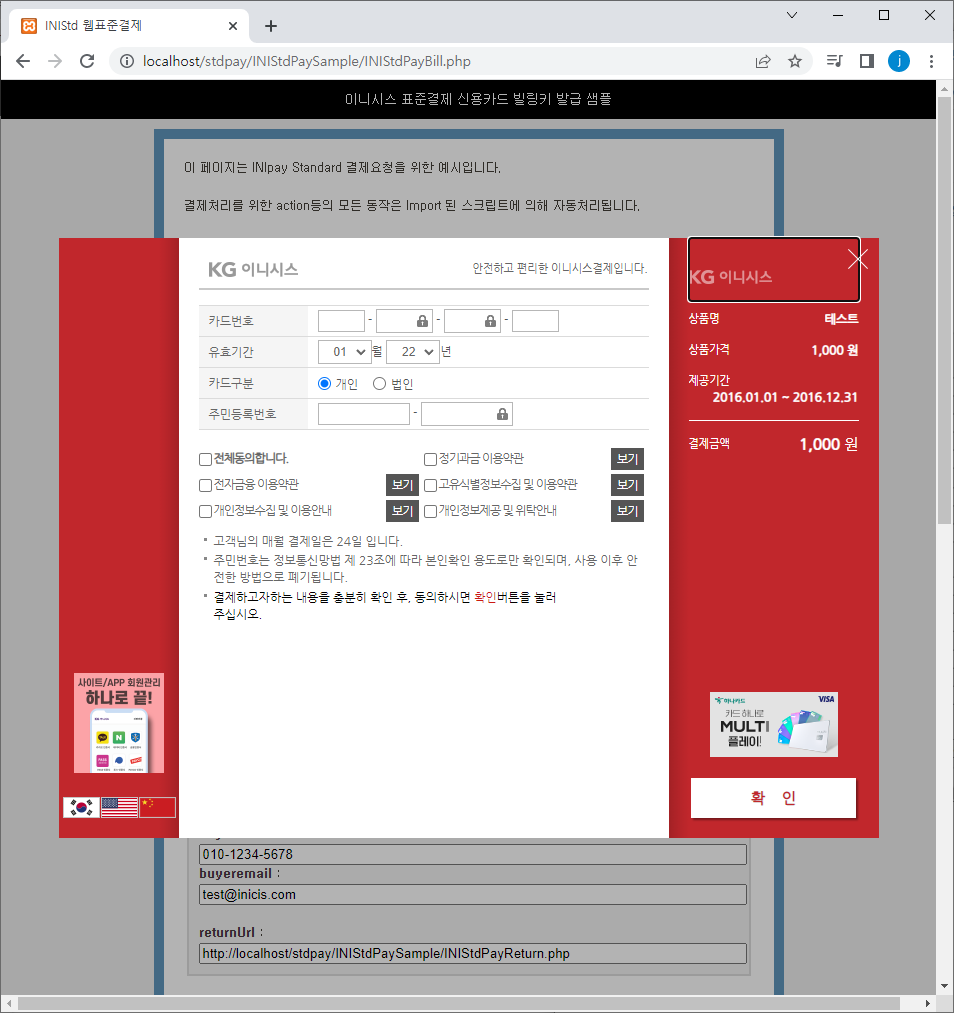View 전자금융 이용약관 with 보기 button
The image size is (954, 1013).
click(x=402, y=485)
